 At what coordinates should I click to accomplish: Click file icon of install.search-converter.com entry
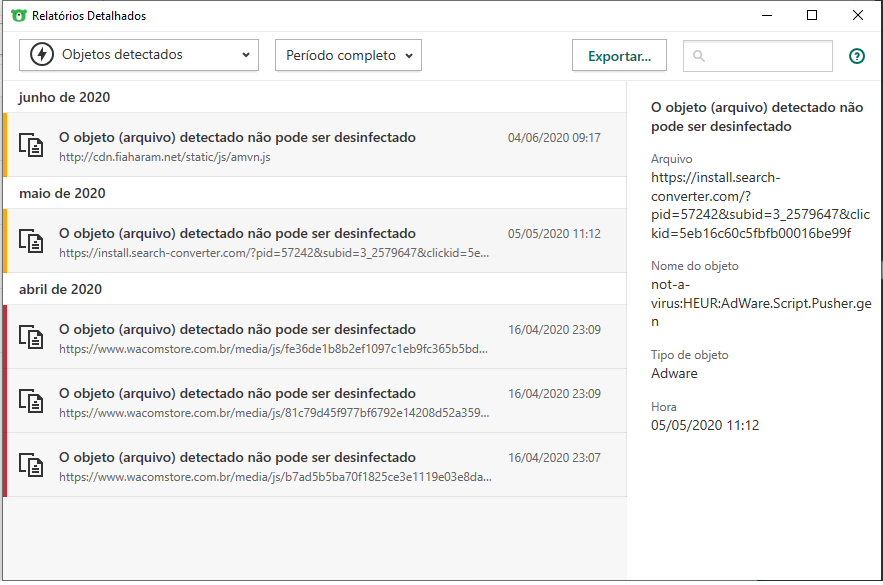click(x=33, y=241)
